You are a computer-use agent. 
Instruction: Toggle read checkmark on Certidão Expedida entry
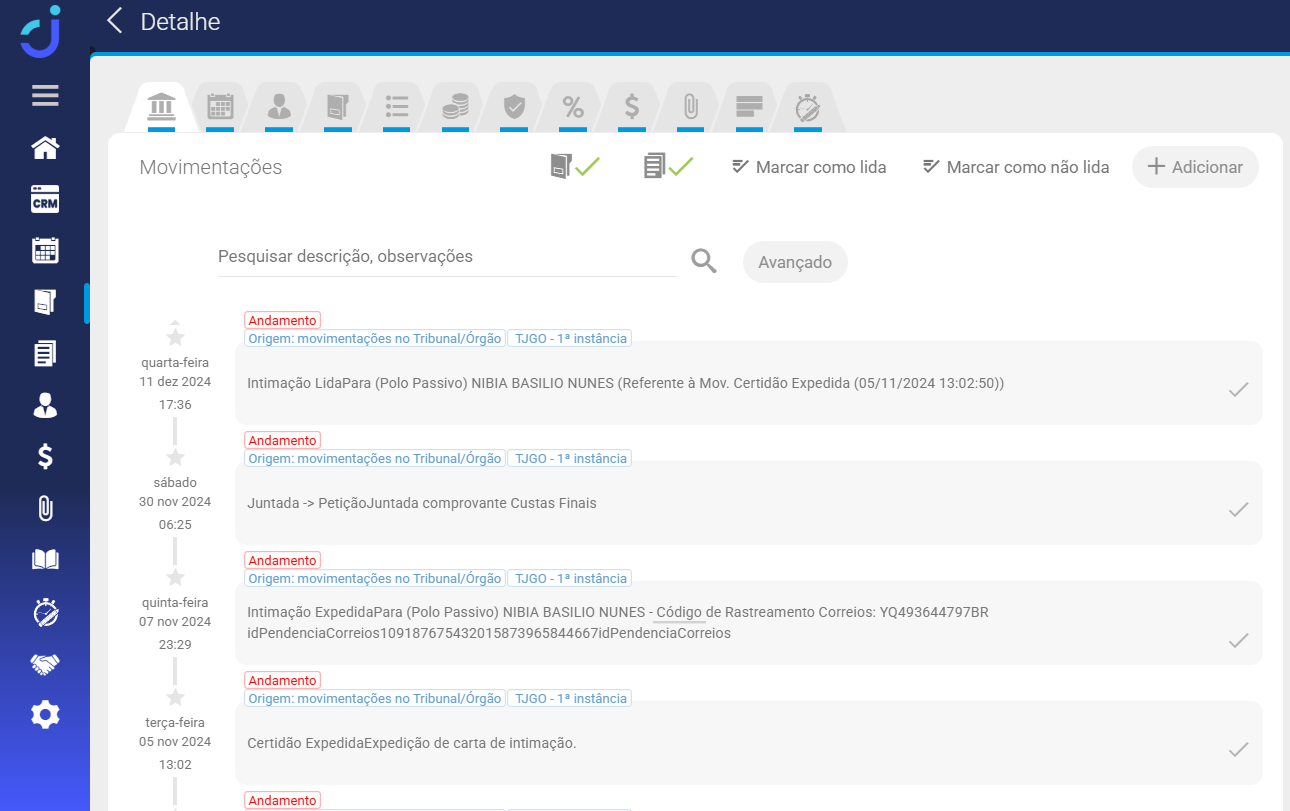pyautogui.click(x=1238, y=749)
